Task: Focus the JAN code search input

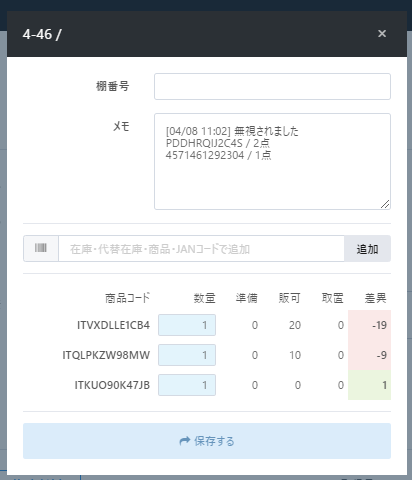Action: [201, 249]
